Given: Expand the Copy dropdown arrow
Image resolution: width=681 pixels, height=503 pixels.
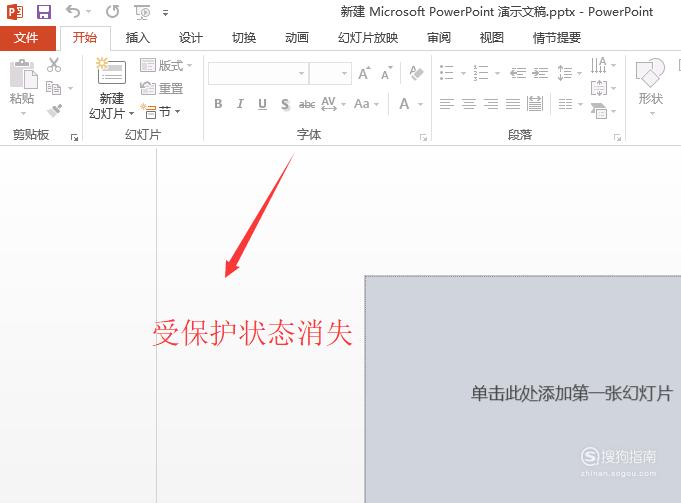Looking at the screenshot, I should click(70, 88).
